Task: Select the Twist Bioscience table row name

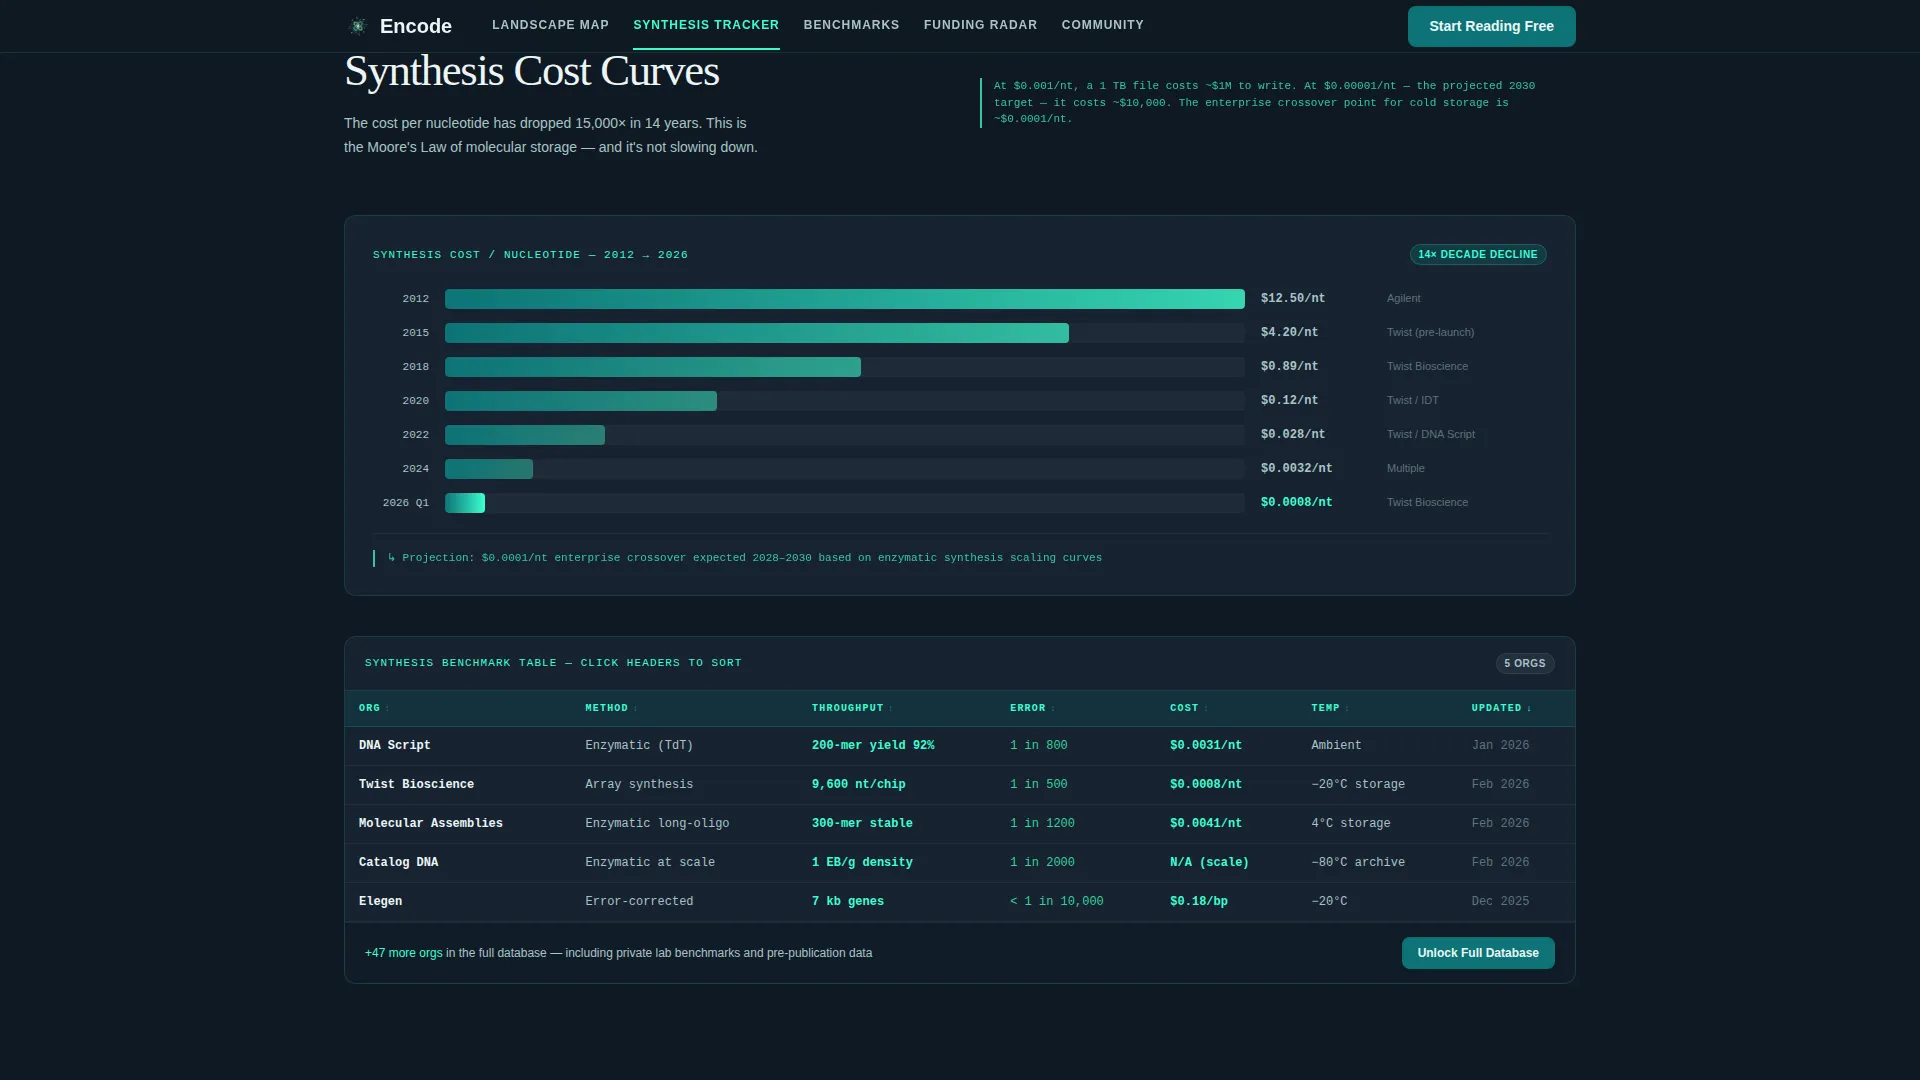Action: point(416,785)
